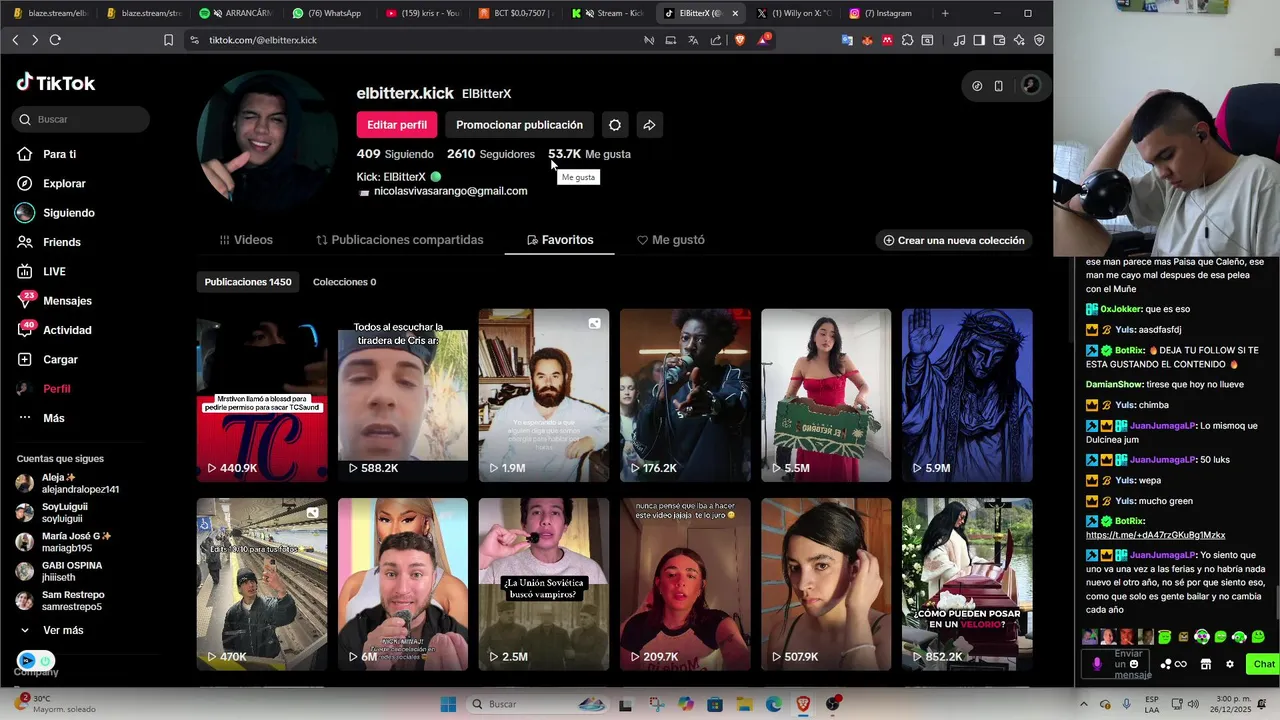Bookmark this page icon in address bar

[x=168, y=40]
